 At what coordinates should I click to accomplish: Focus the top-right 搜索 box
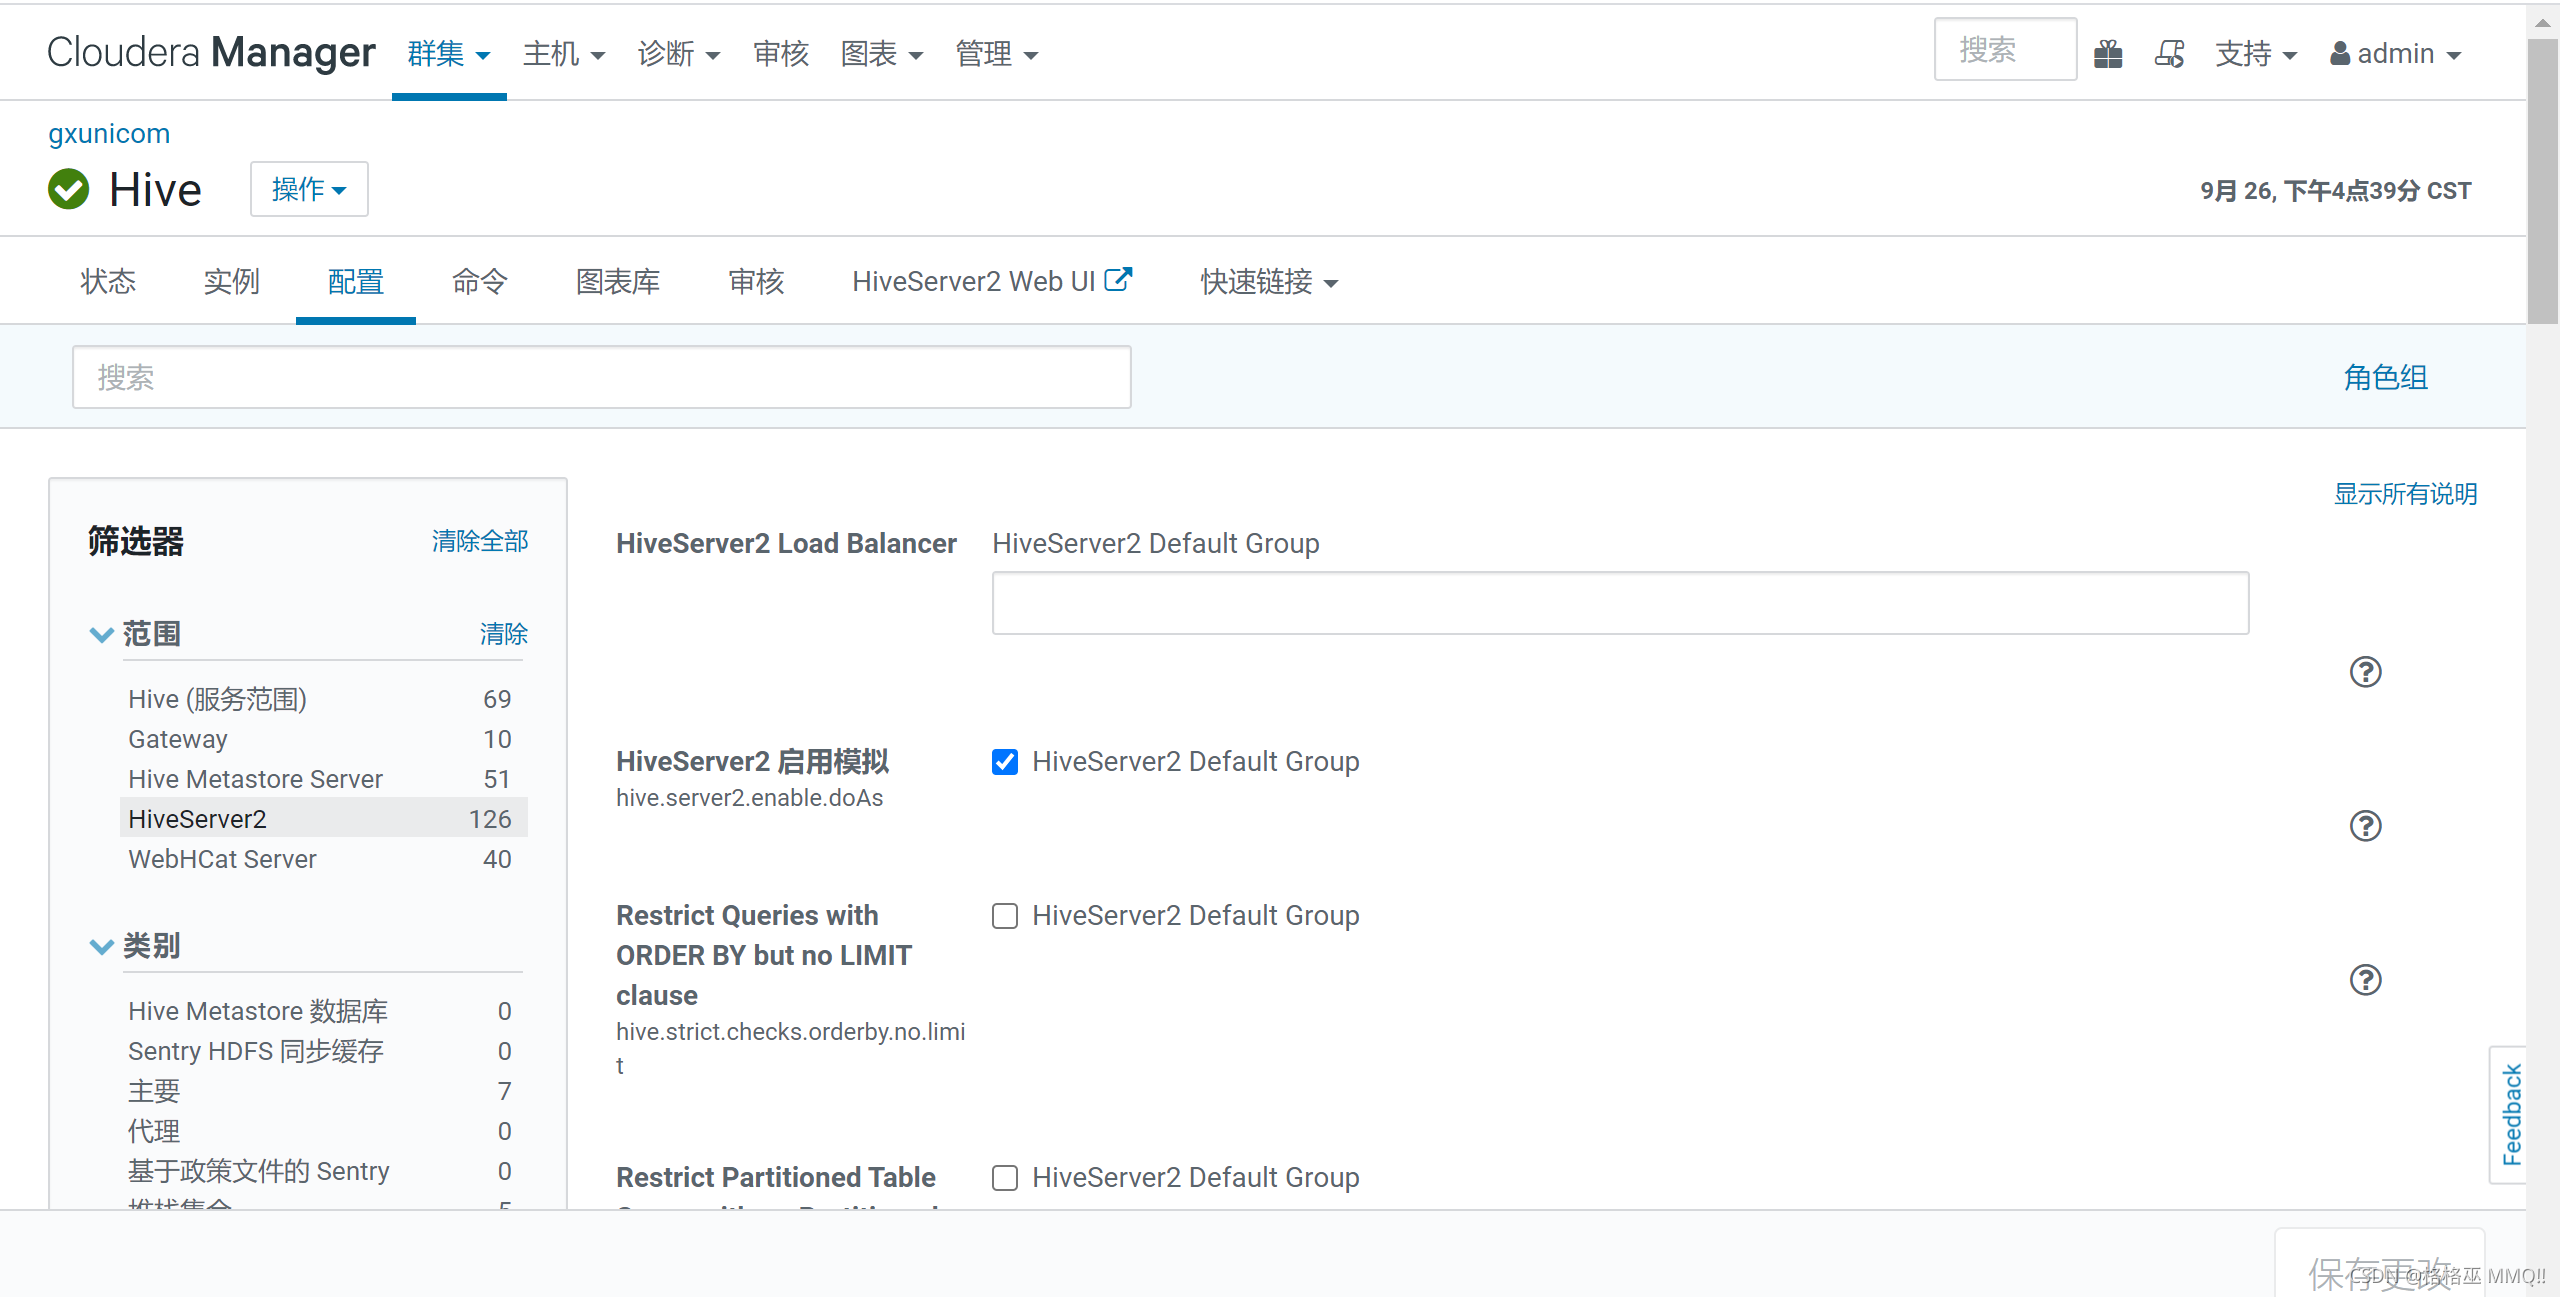[x=2005, y=49]
